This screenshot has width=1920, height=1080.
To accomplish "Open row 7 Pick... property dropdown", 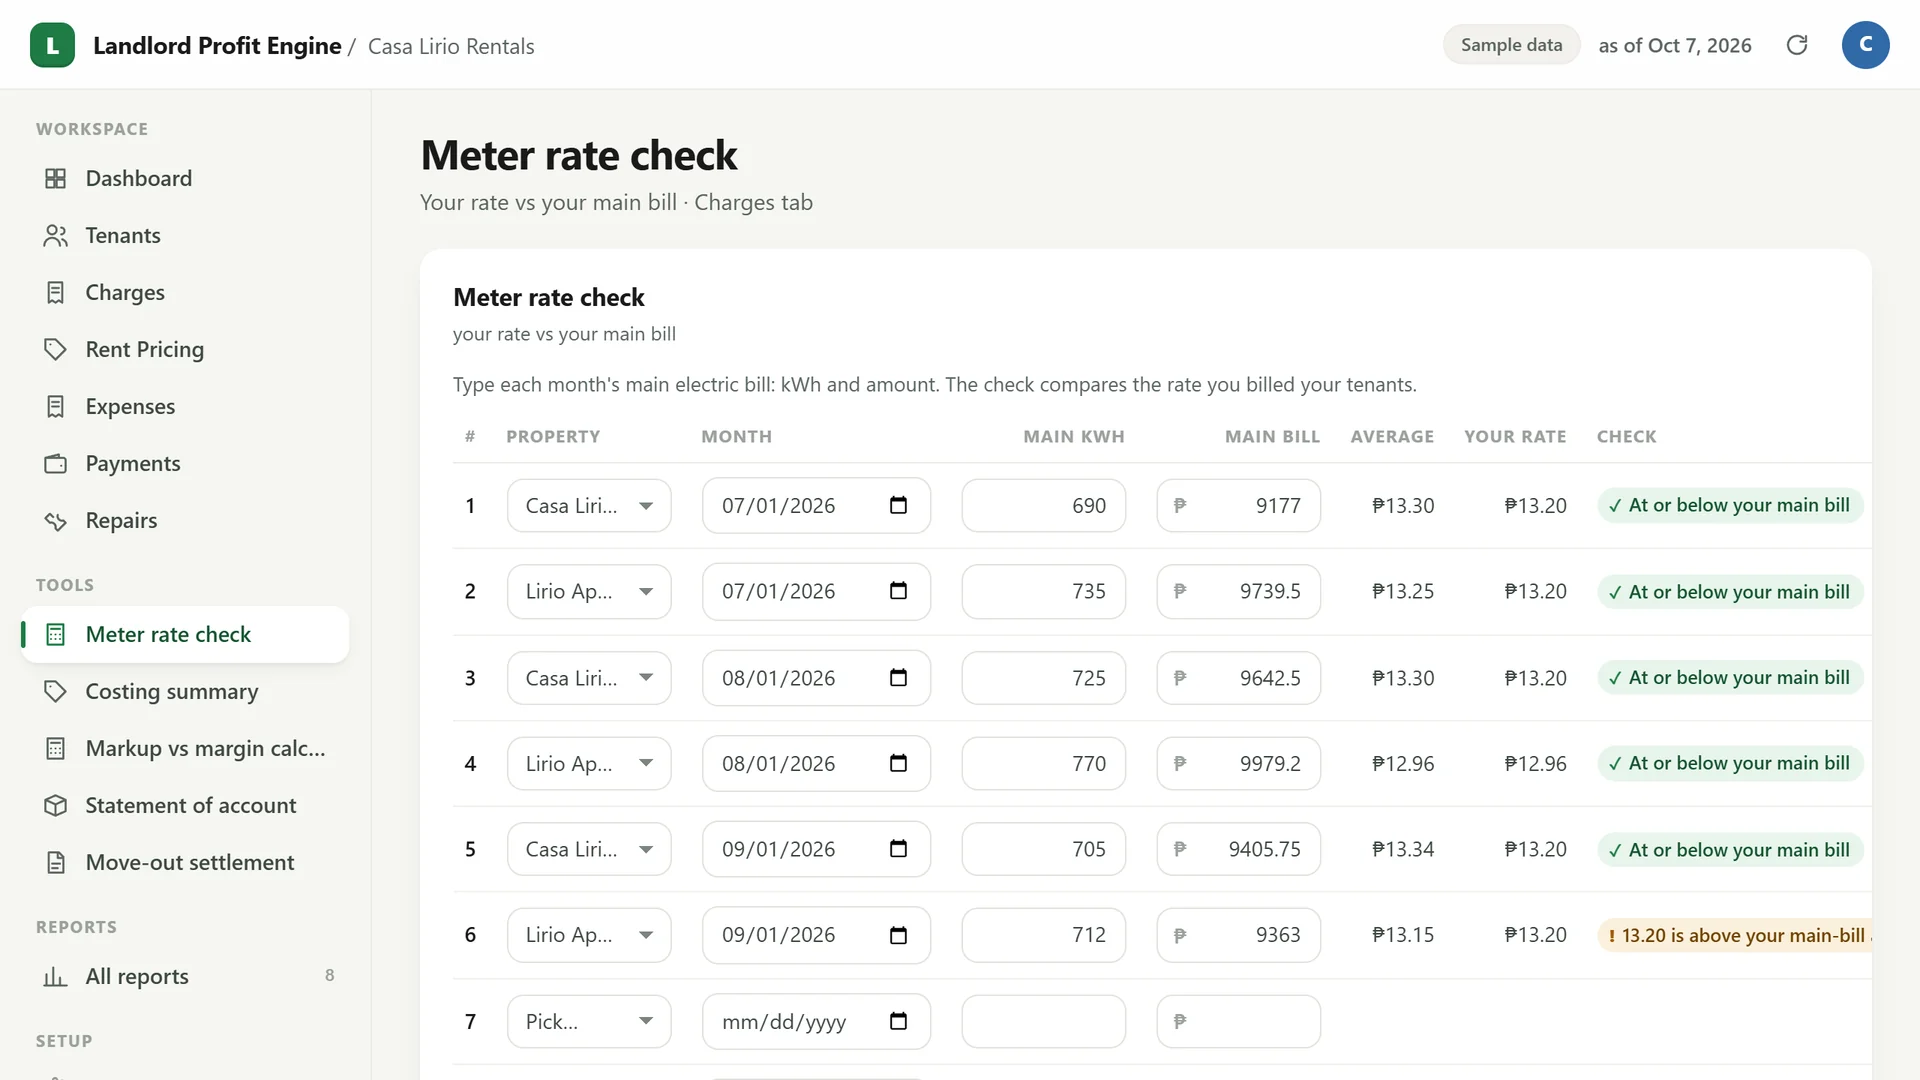I will pyautogui.click(x=589, y=1021).
